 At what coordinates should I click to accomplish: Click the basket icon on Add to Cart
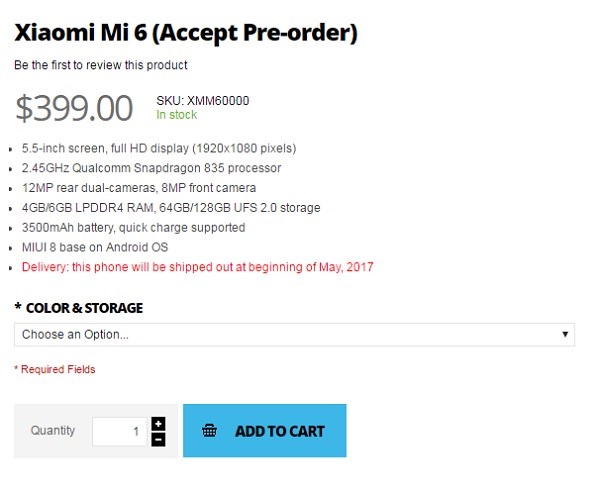pos(209,431)
